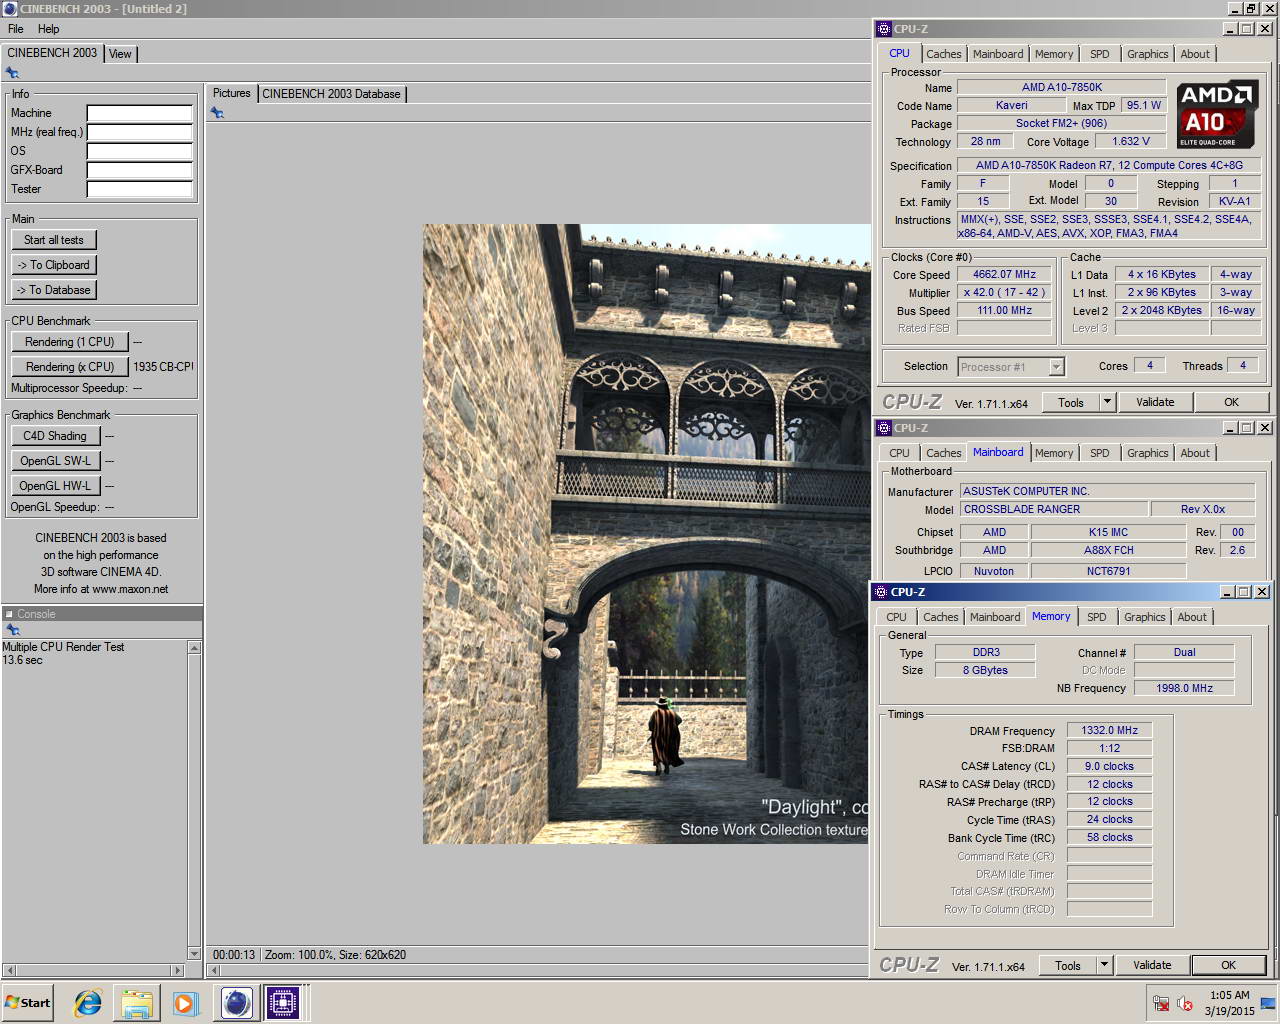The height and width of the screenshot is (1024, 1280).
Task: Click the pin icon below the CINEBENCH 2003 tab
Action: coord(12,73)
